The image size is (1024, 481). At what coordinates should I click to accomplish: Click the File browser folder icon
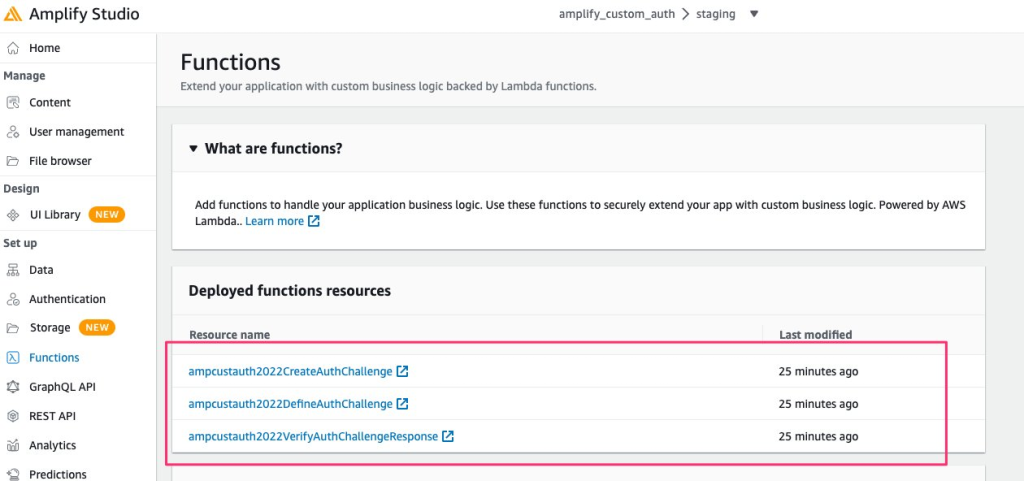pos(12,161)
